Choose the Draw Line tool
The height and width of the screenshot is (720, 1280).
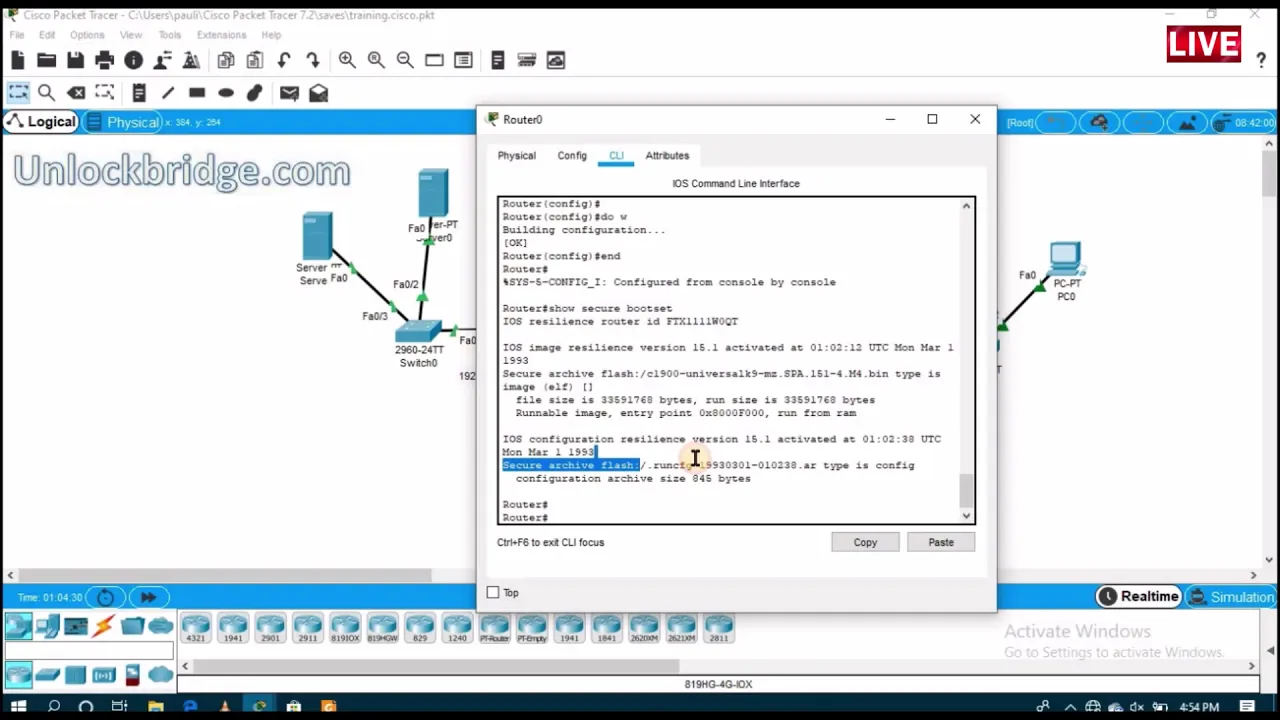pyautogui.click(x=168, y=93)
